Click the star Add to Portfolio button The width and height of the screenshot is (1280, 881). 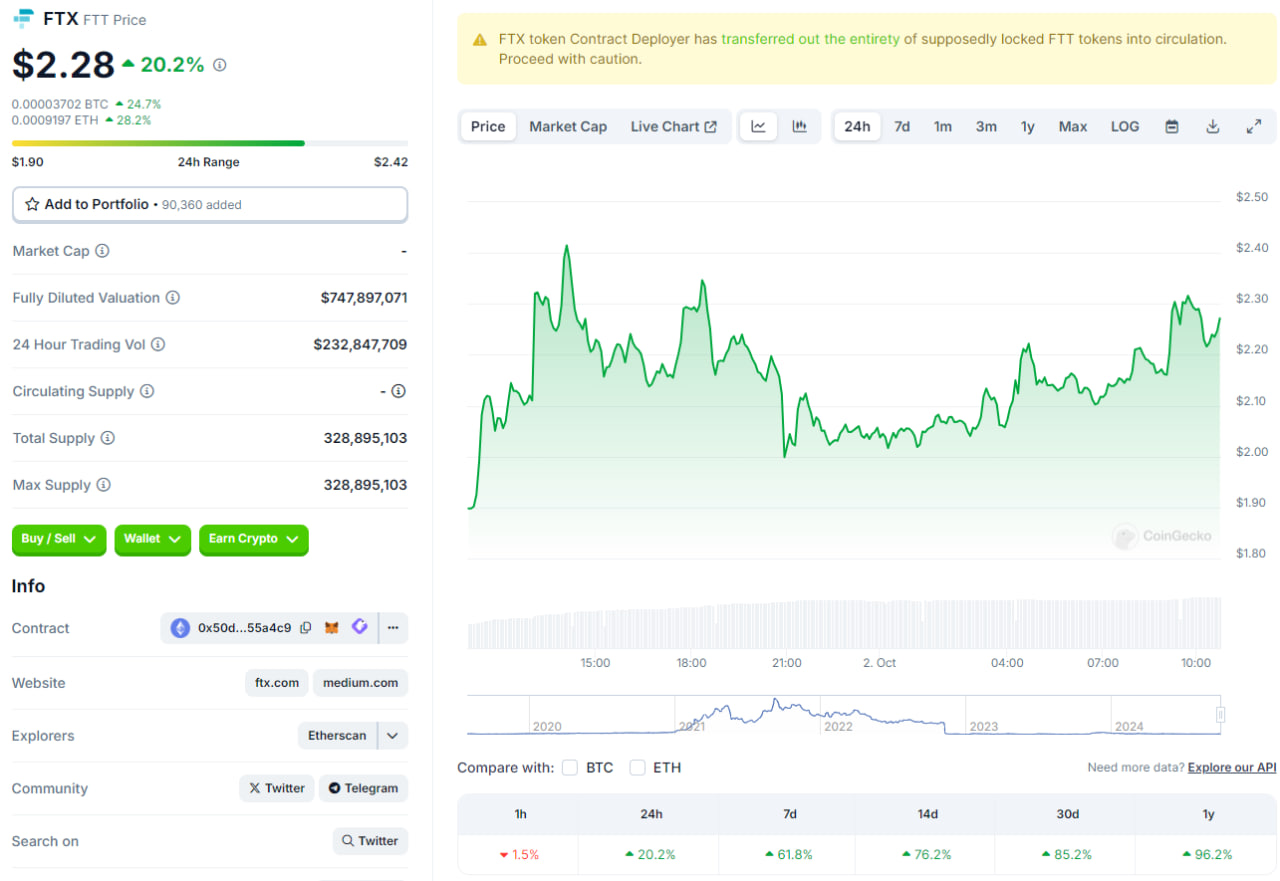click(210, 204)
